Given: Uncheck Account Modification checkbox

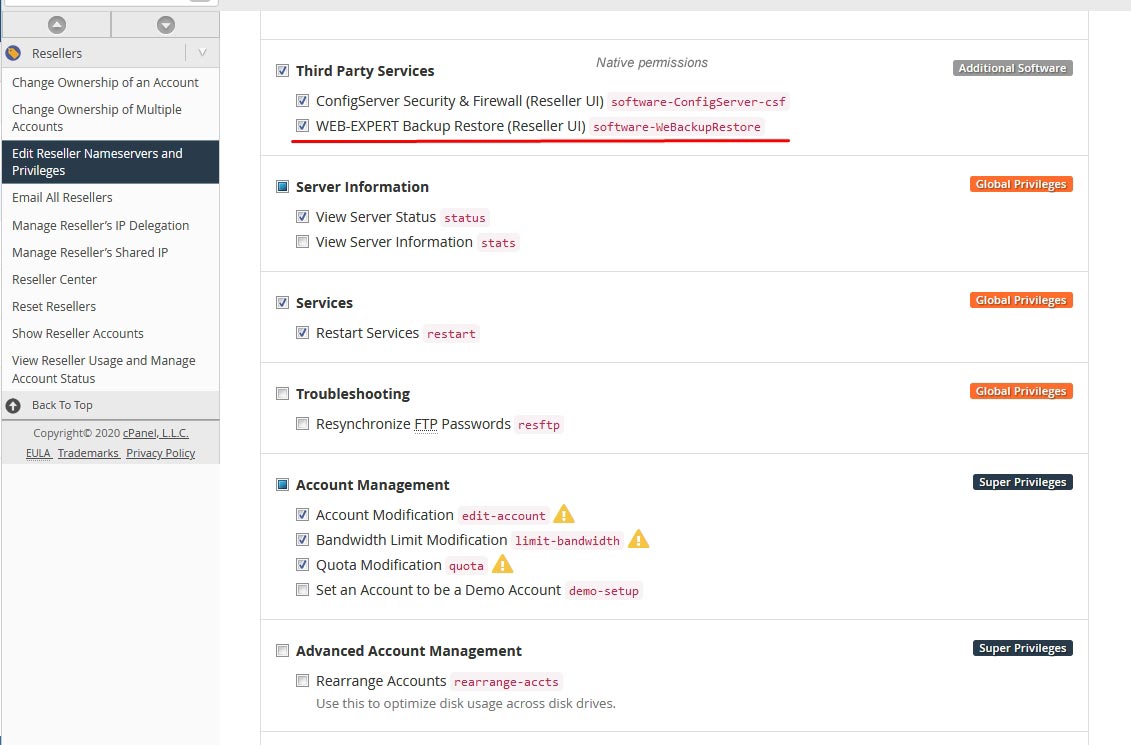Looking at the screenshot, I should click(x=302, y=514).
